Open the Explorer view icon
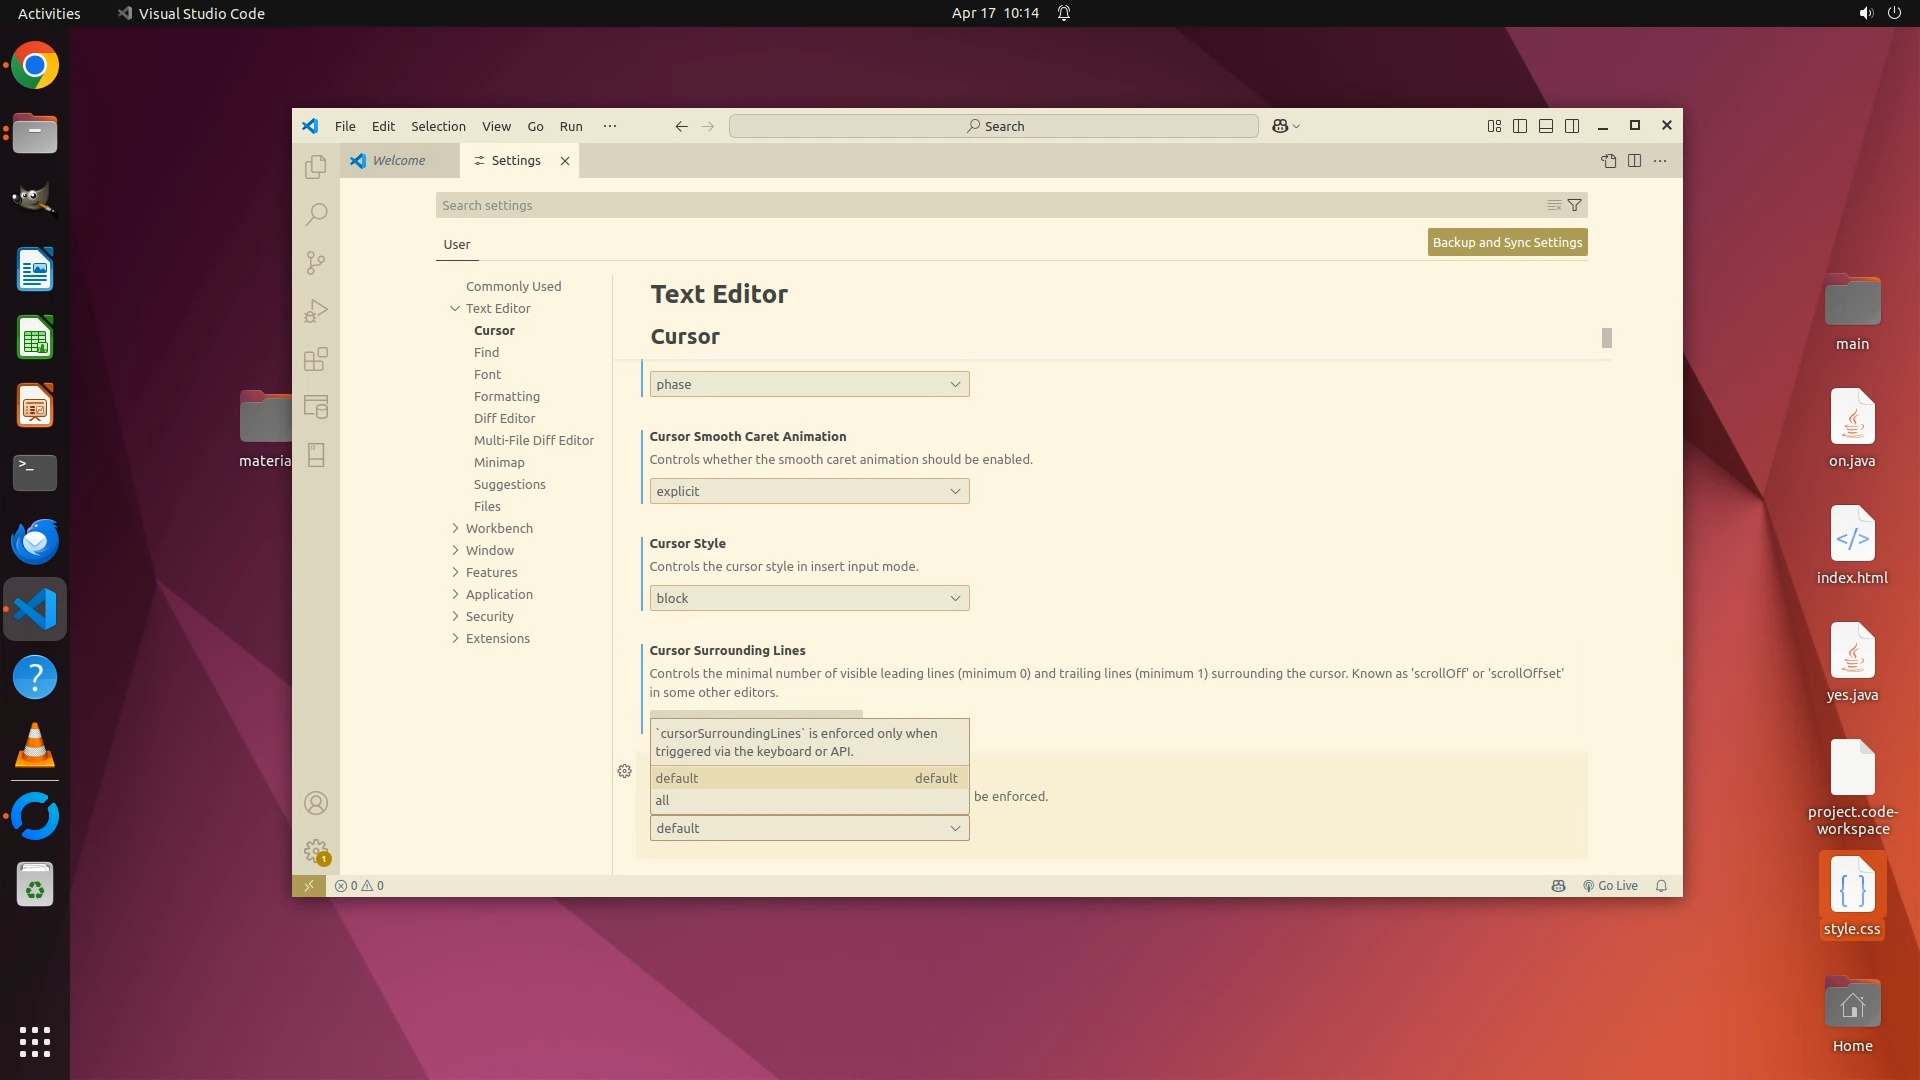This screenshot has height=1080, width=1920. [x=316, y=166]
